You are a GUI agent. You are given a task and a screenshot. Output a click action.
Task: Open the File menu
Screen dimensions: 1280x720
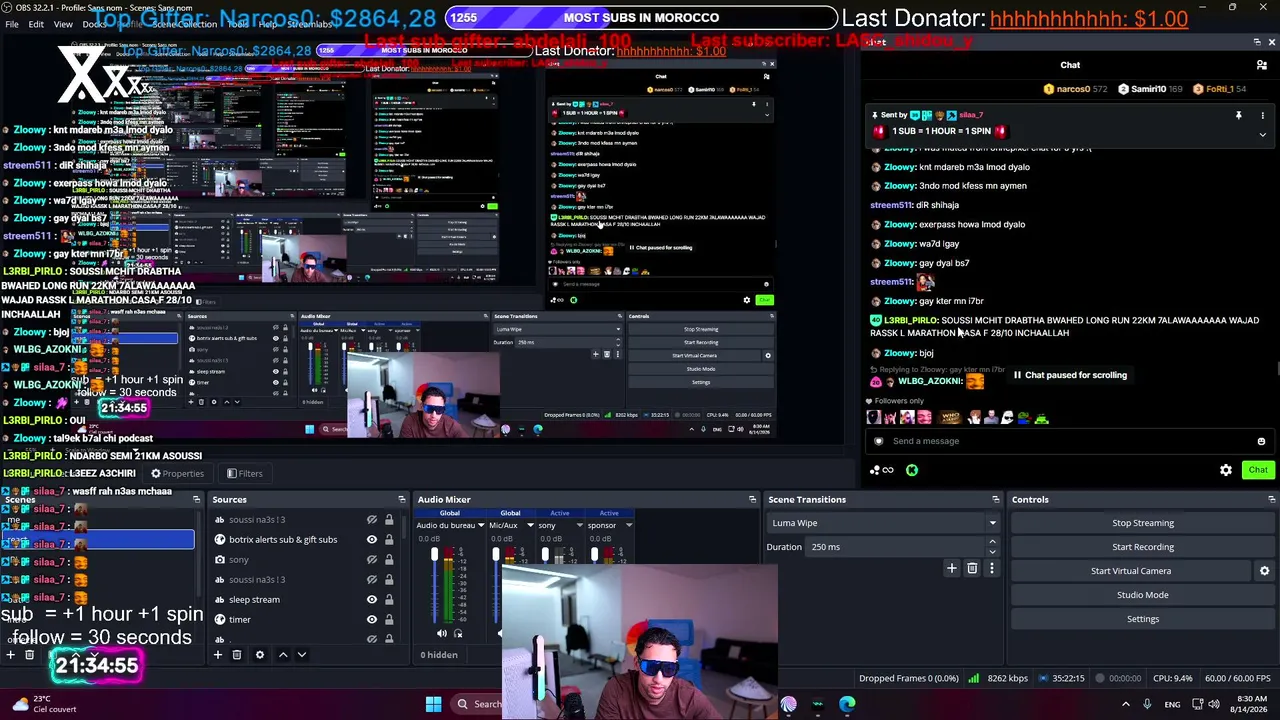coord(12,24)
